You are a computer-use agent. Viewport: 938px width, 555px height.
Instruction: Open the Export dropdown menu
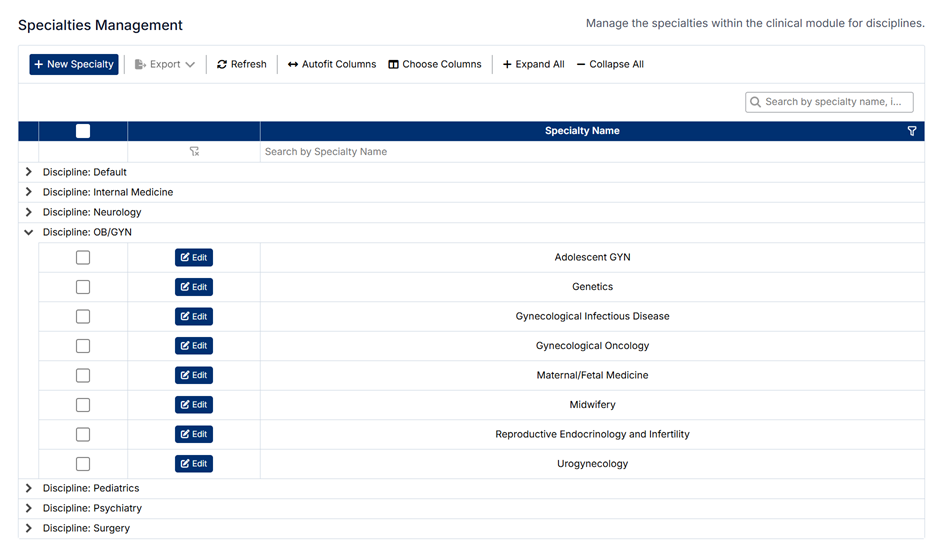click(x=165, y=64)
